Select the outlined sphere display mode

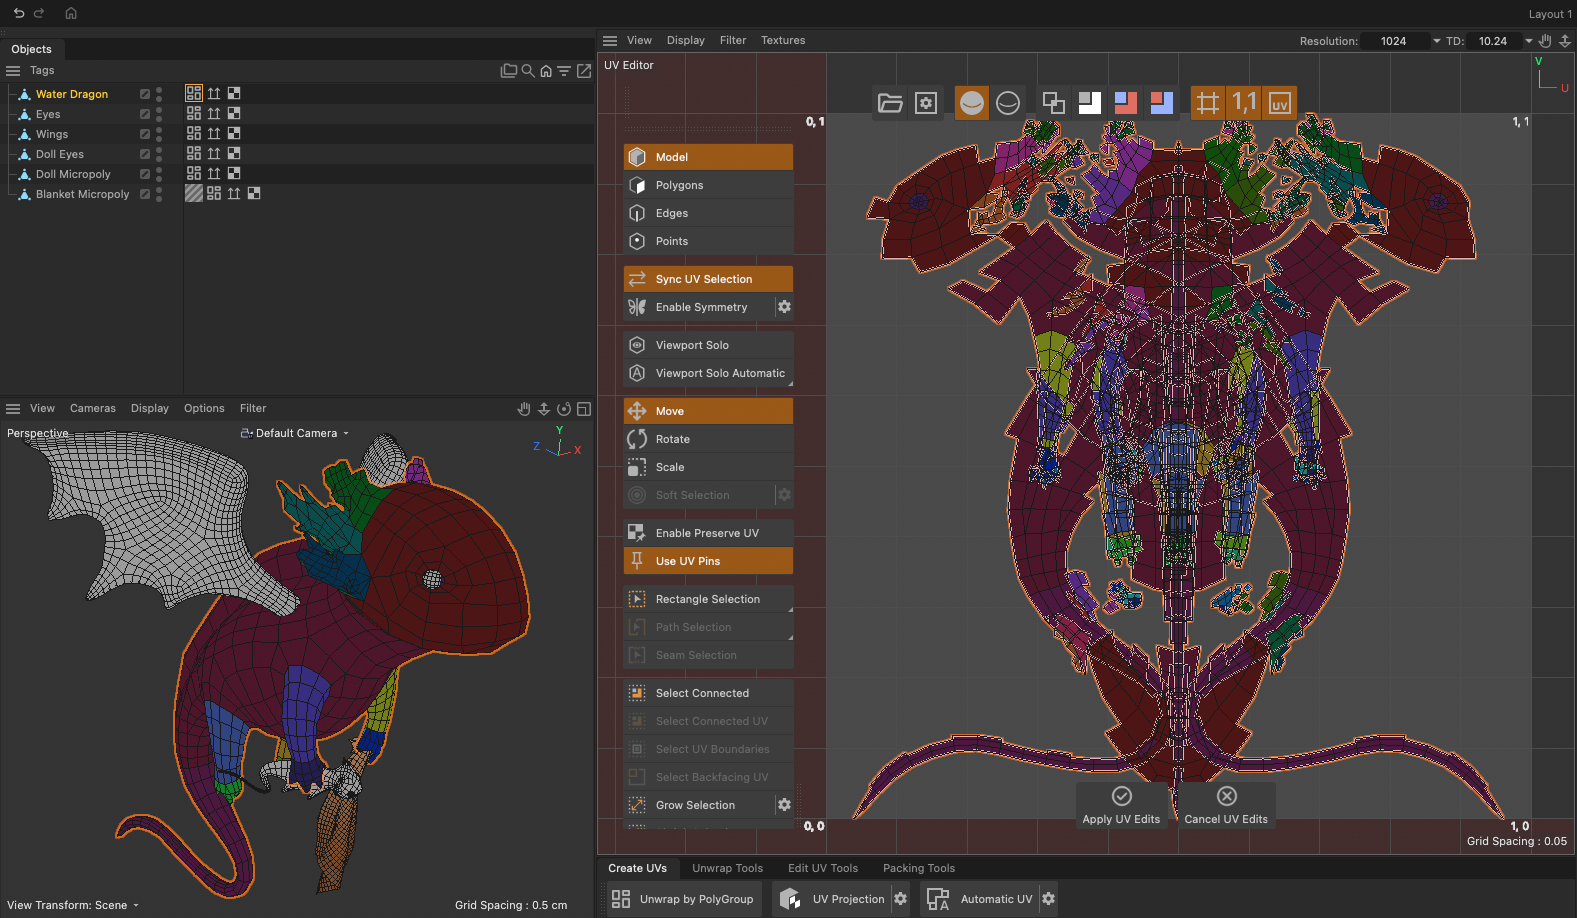(x=1008, y=103)
